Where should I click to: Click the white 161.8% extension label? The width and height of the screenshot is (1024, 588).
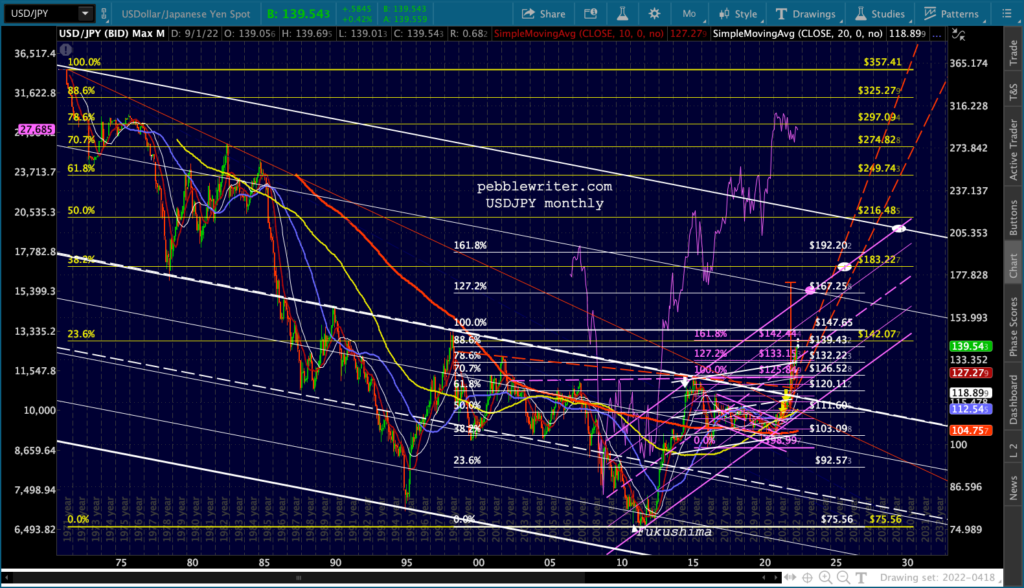pos(470,246)
